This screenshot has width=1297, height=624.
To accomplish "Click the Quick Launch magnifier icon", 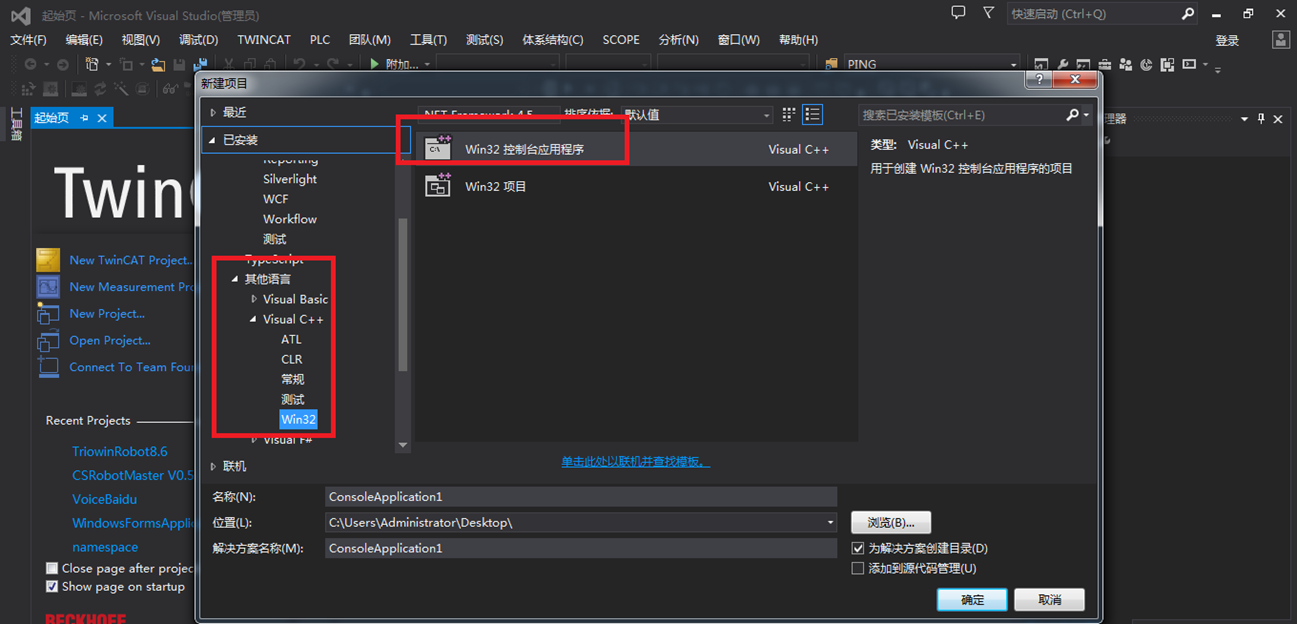I will tap(1188, 14).
